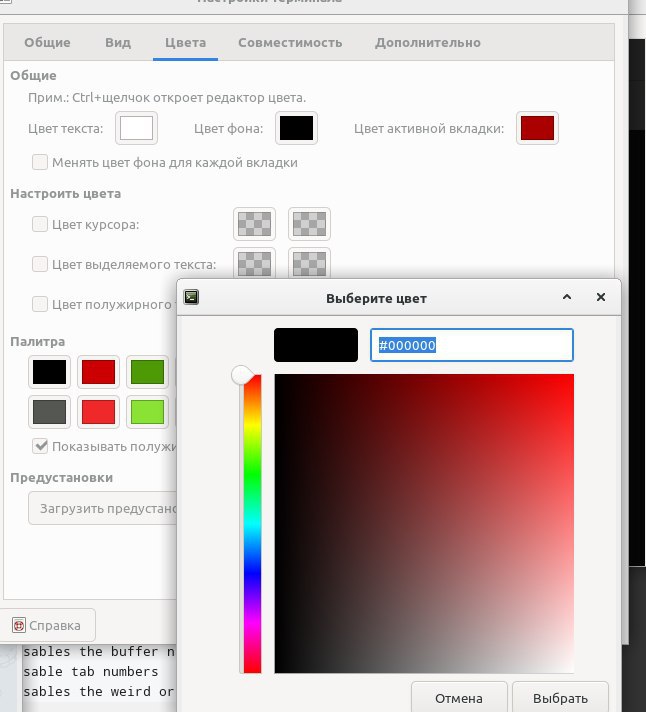Click terminal icon in color dialog titlebar

(191, 297)
